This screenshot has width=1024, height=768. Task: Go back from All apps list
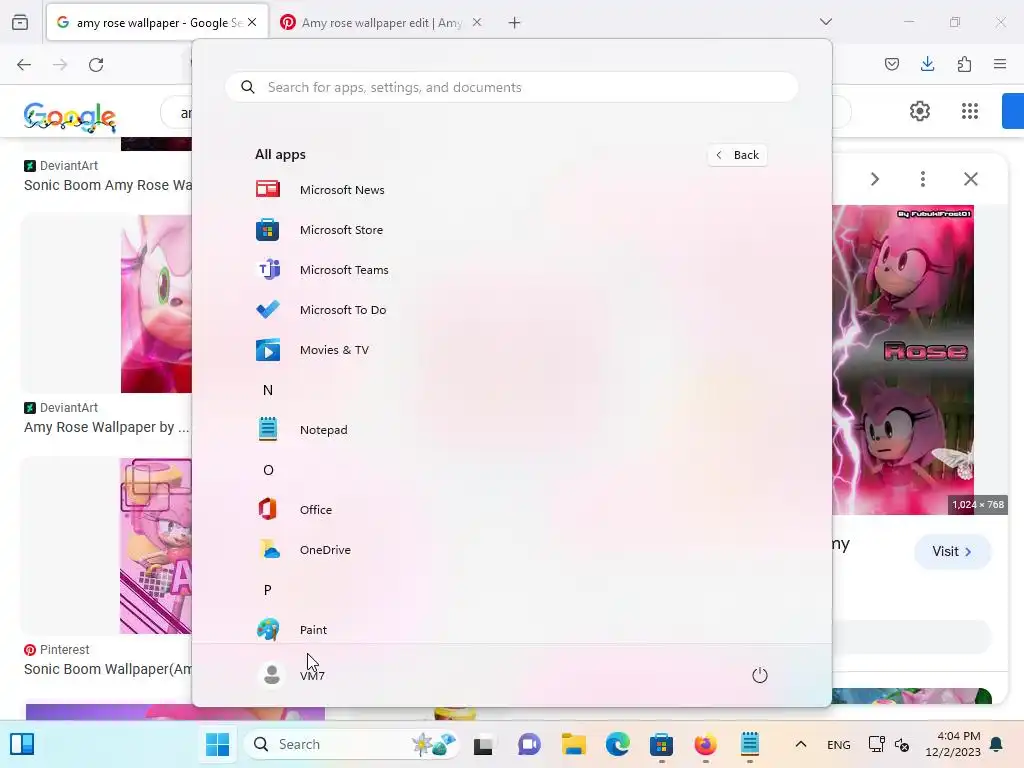pyautogui.click(x=737, y=155)
